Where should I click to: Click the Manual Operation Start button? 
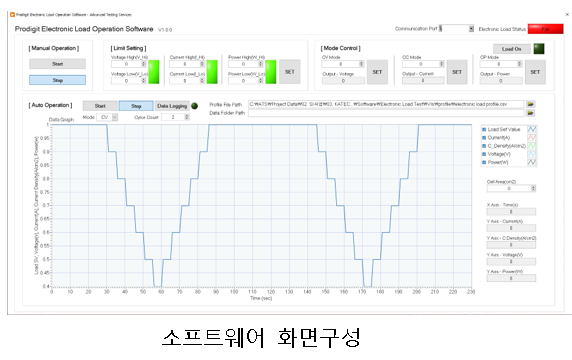[x=57, y=64]
